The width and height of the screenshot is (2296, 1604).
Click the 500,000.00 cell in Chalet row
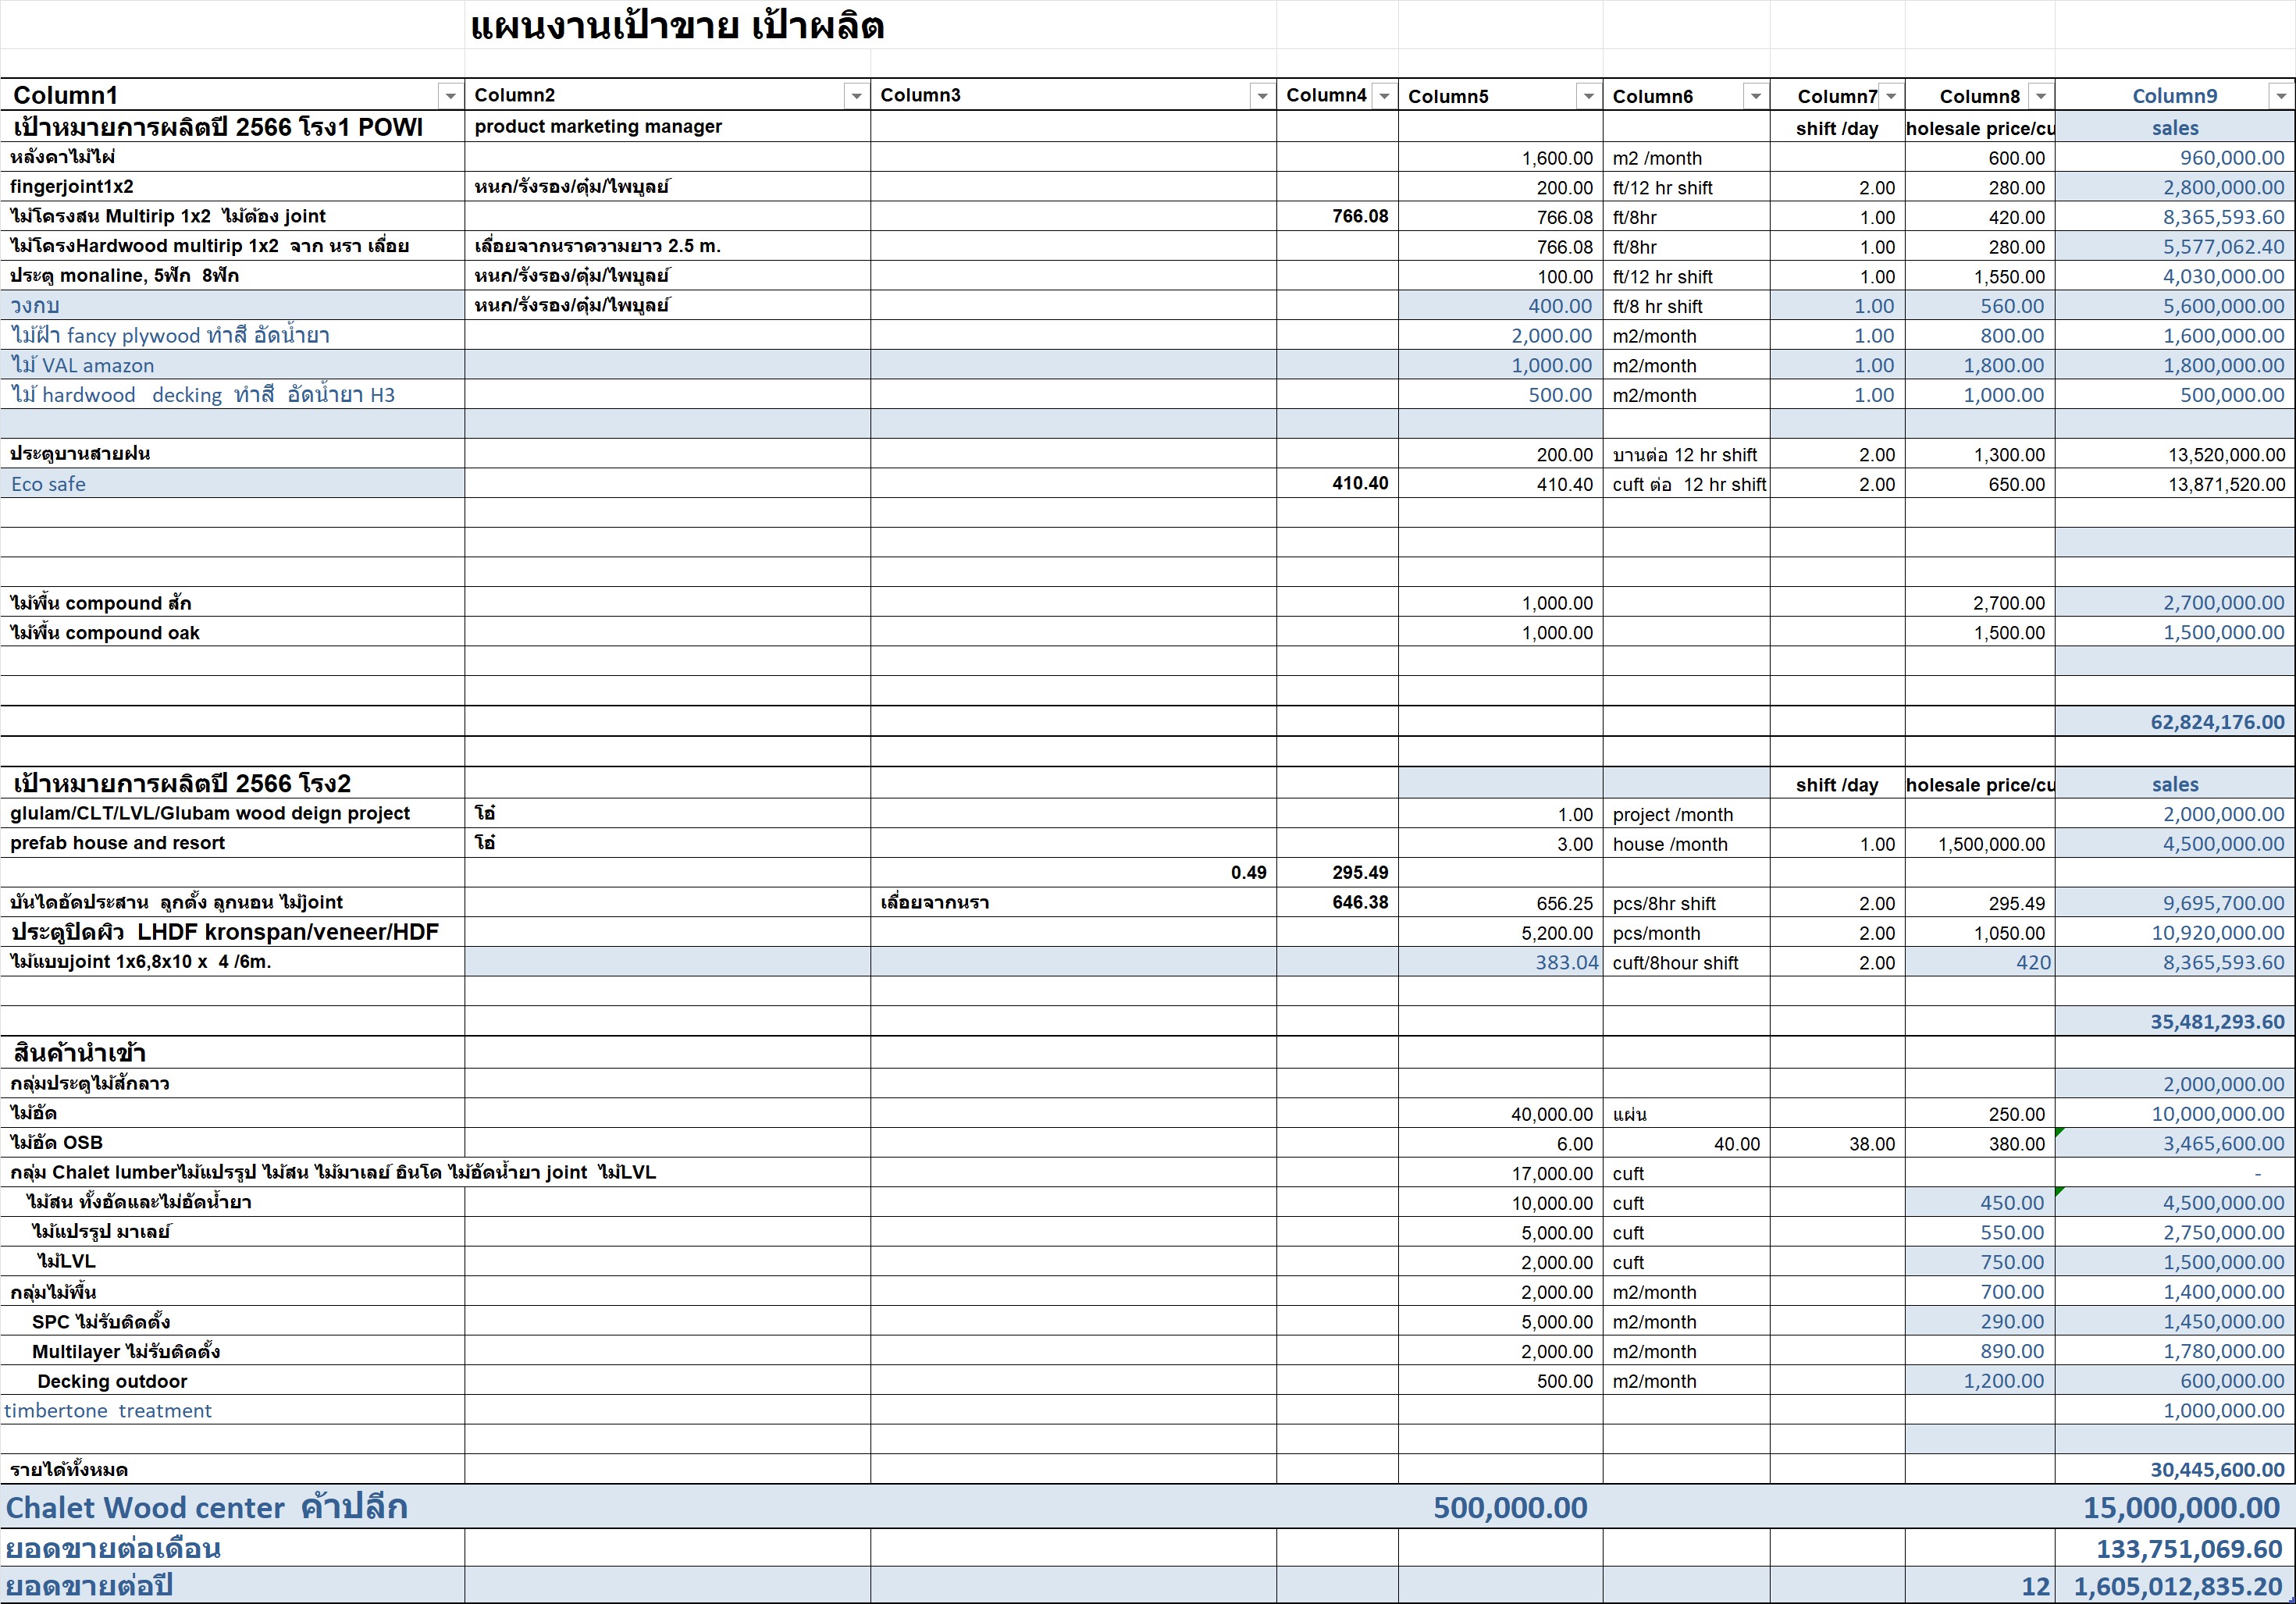(x=1509, y=1507)
